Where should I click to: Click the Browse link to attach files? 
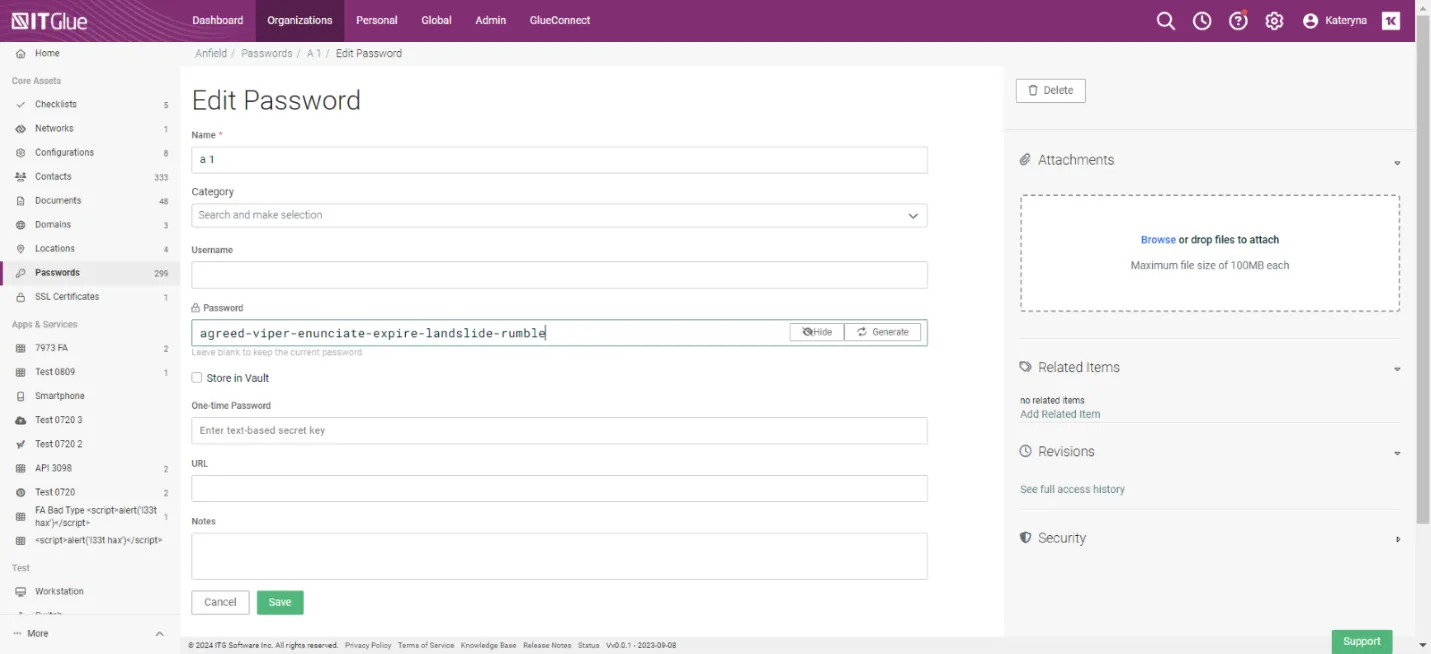[1158, 240]
